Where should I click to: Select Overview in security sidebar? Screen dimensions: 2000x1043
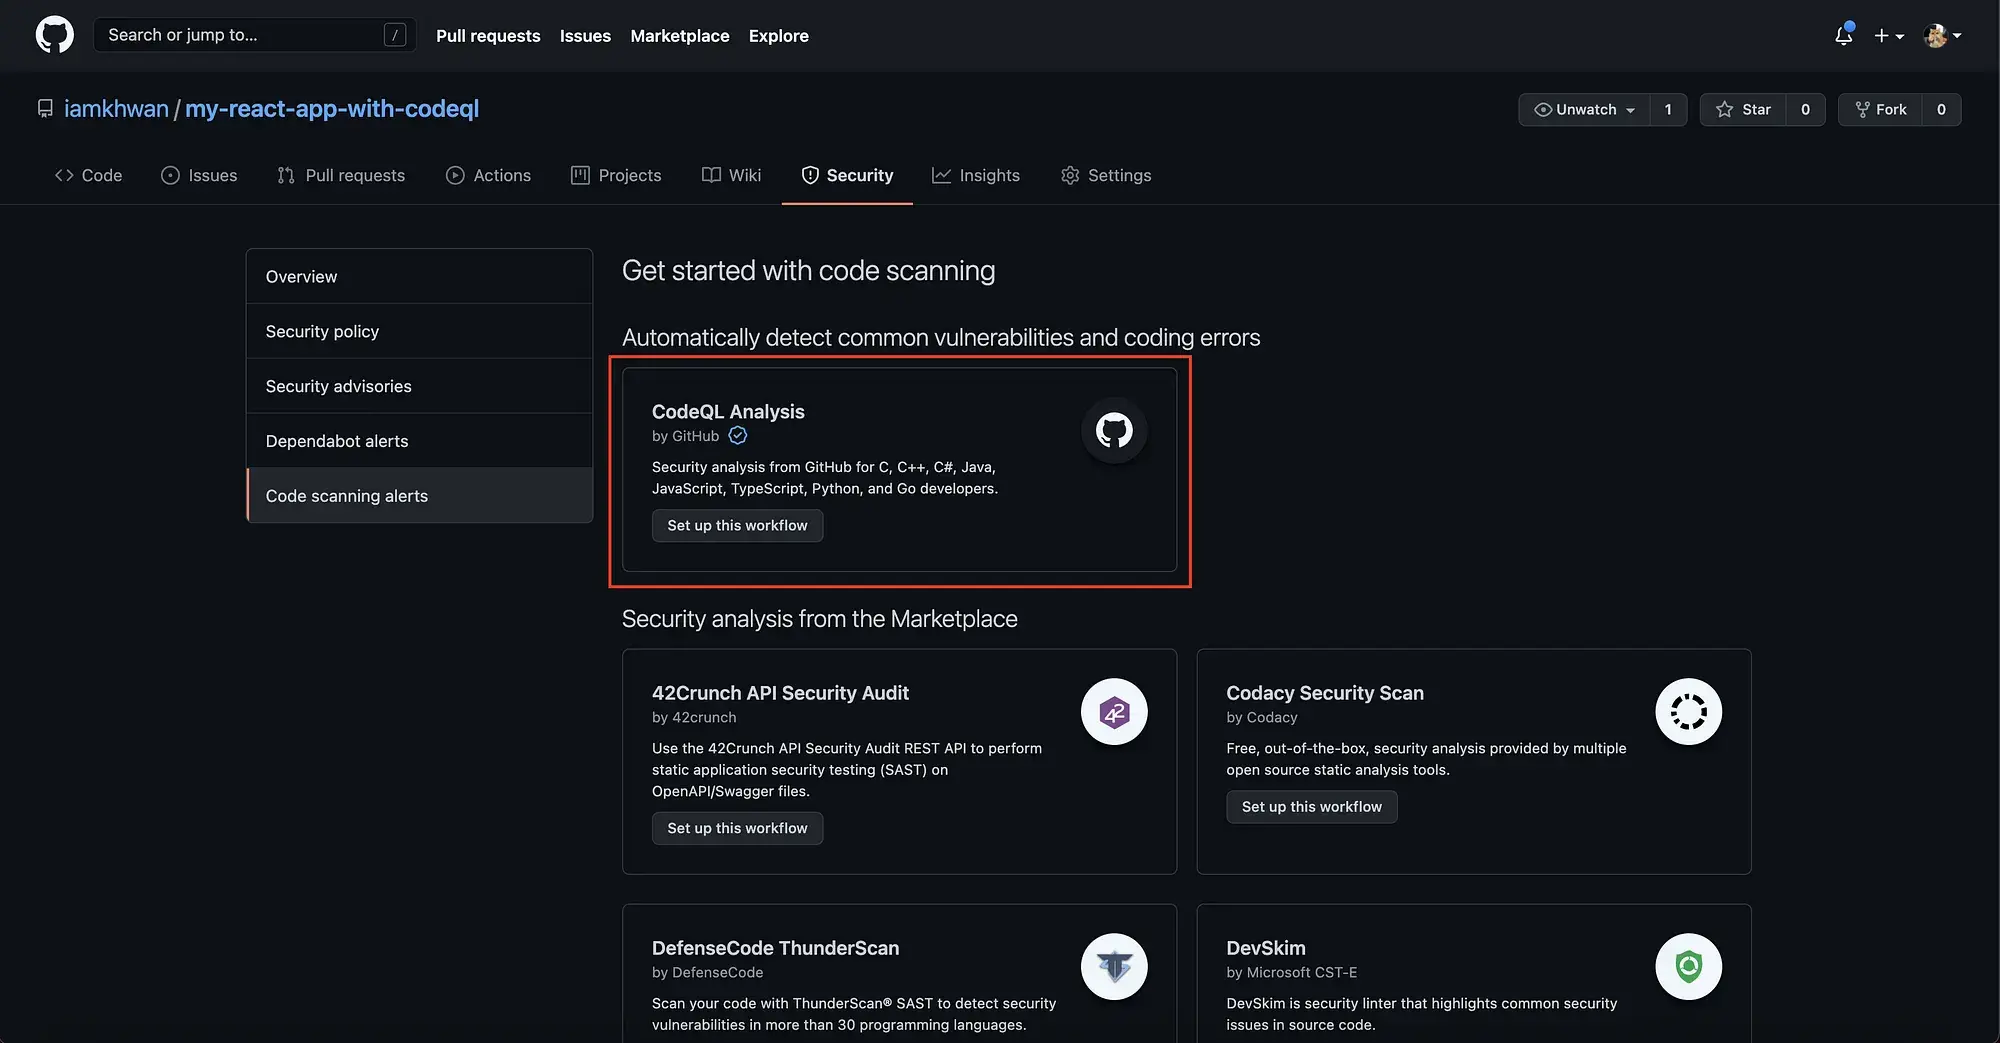(x=419, y=277)
